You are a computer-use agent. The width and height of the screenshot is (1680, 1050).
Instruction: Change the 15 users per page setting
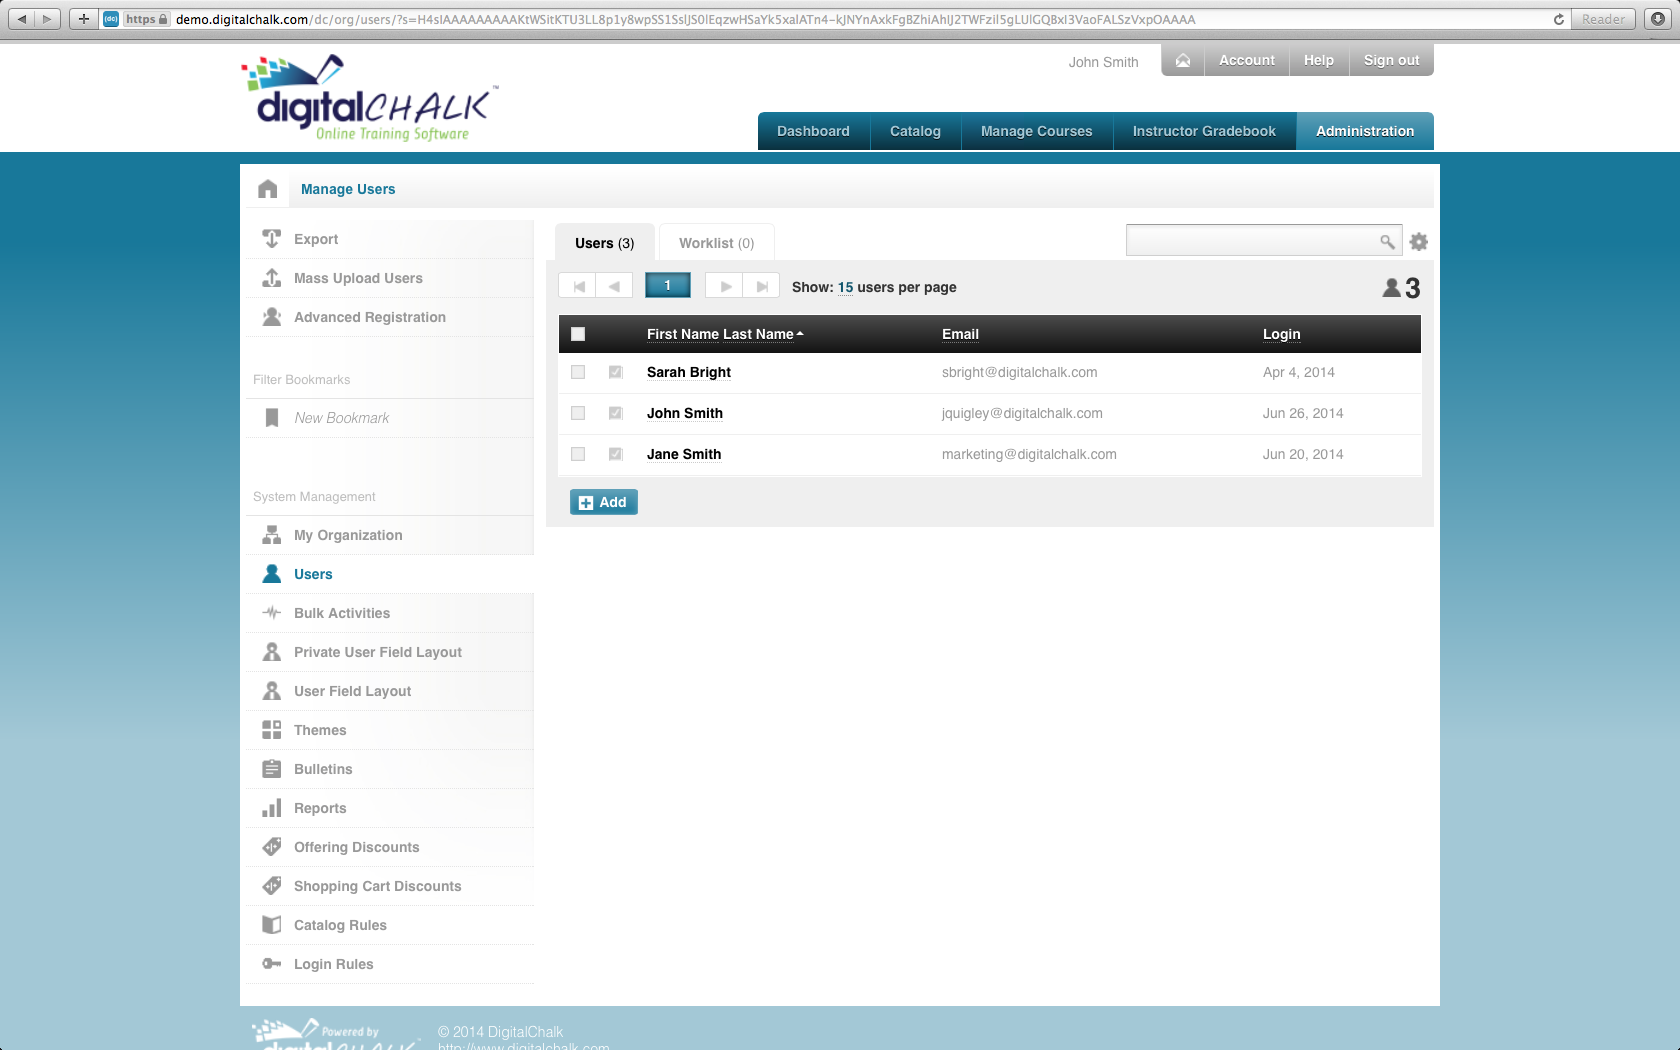click(845, 287)
